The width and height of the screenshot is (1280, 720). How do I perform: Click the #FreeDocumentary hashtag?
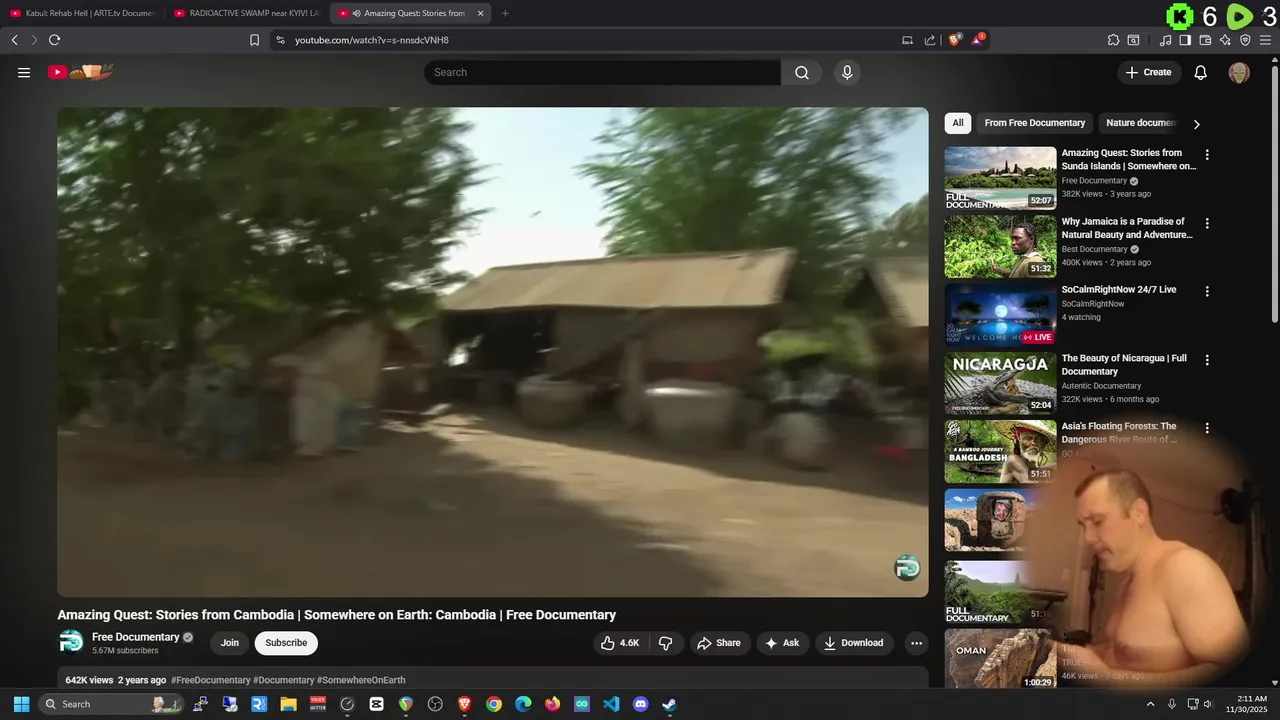[211, 680]
